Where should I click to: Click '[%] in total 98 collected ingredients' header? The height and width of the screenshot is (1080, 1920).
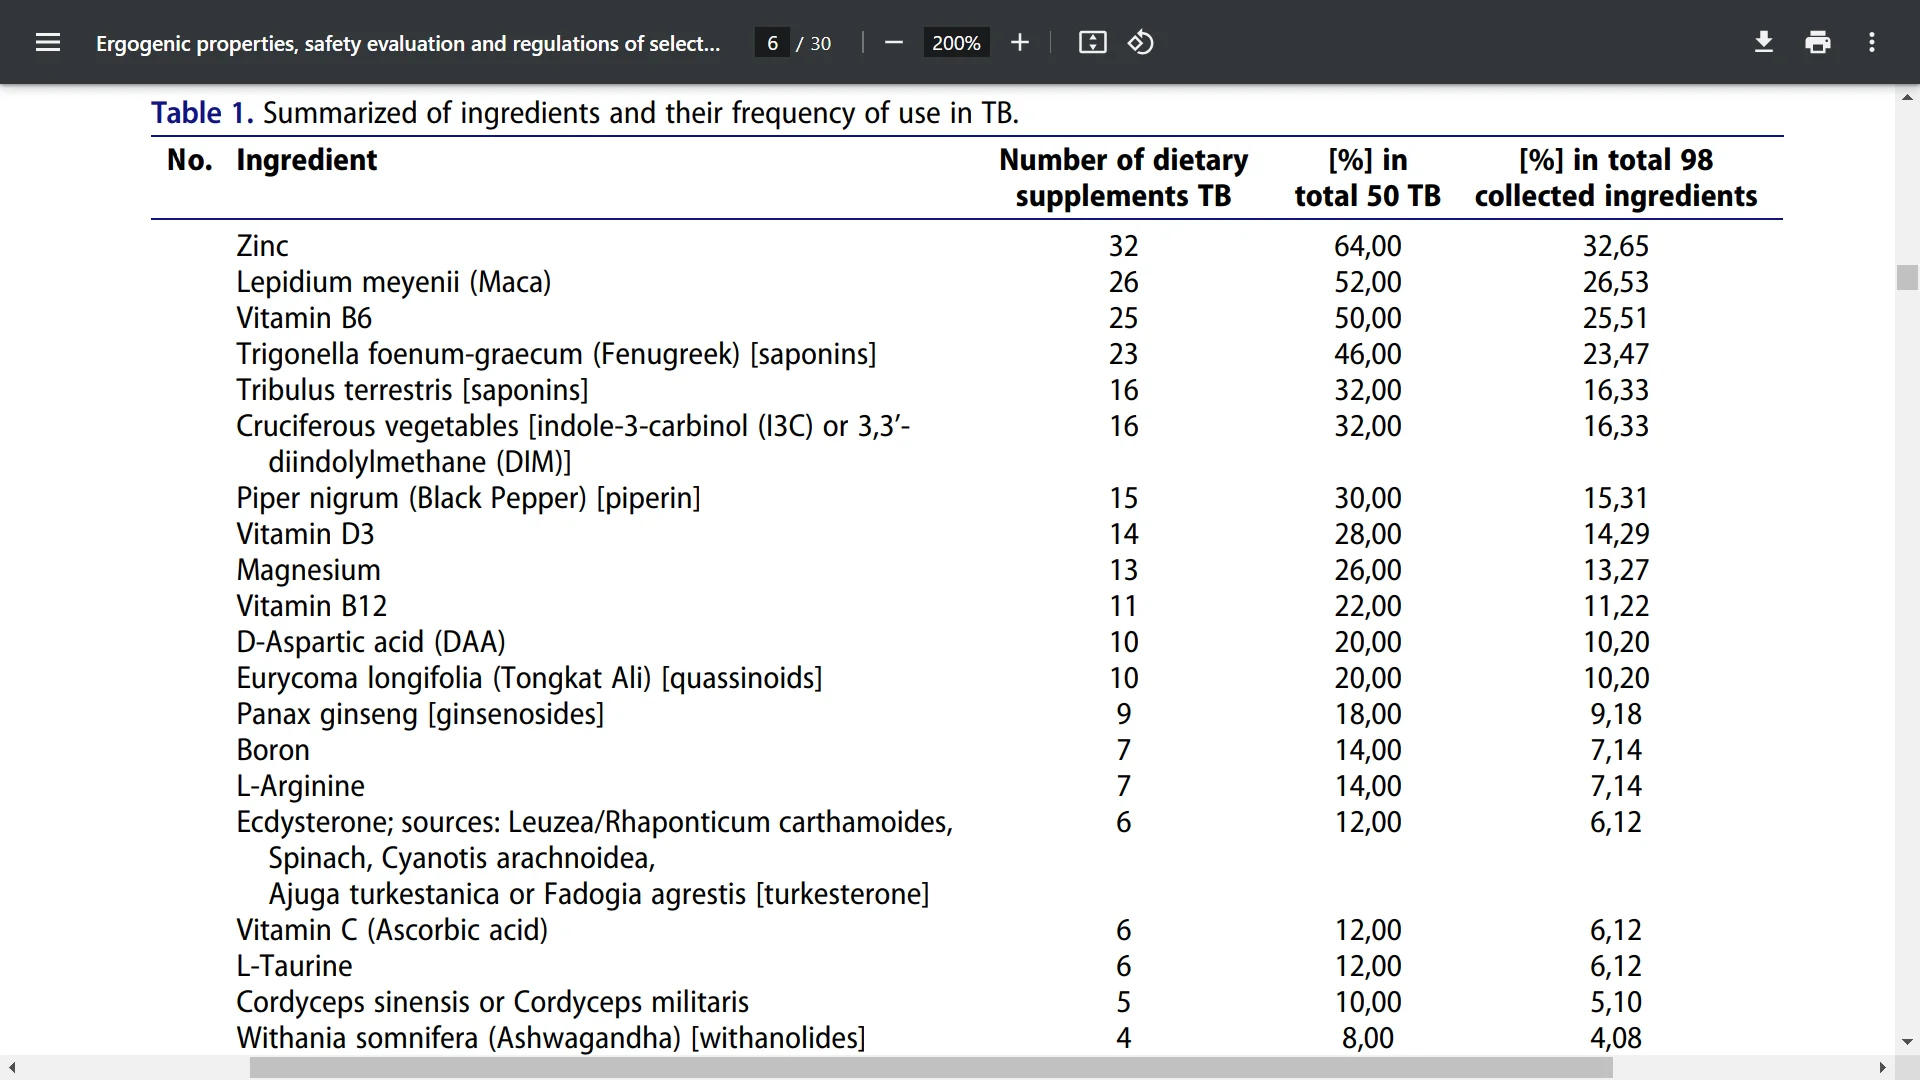coord(1616,178)
